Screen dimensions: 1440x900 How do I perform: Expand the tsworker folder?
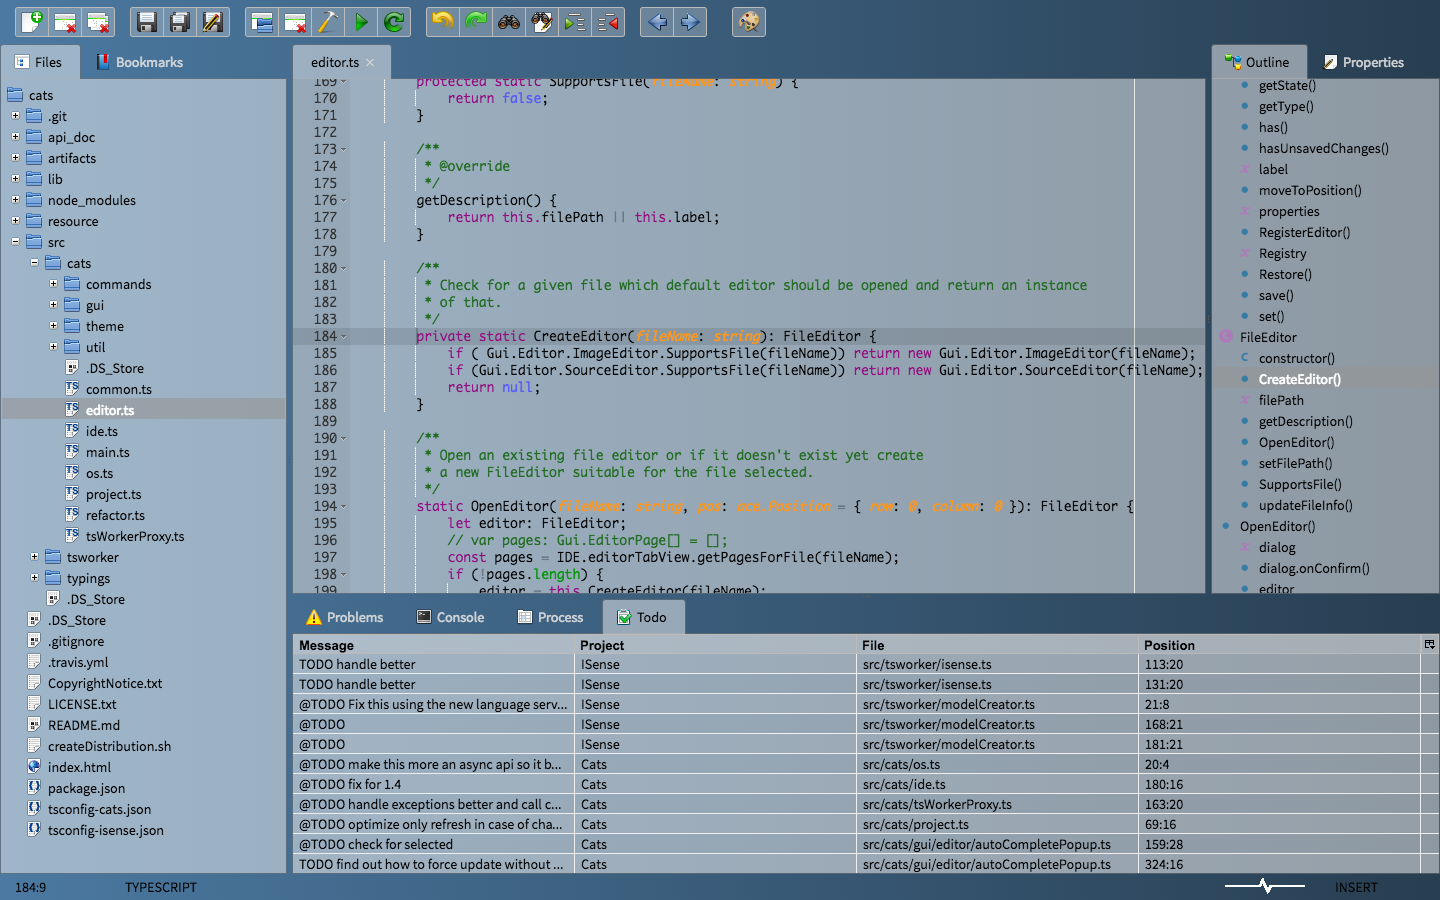click(x=34, y=557)
